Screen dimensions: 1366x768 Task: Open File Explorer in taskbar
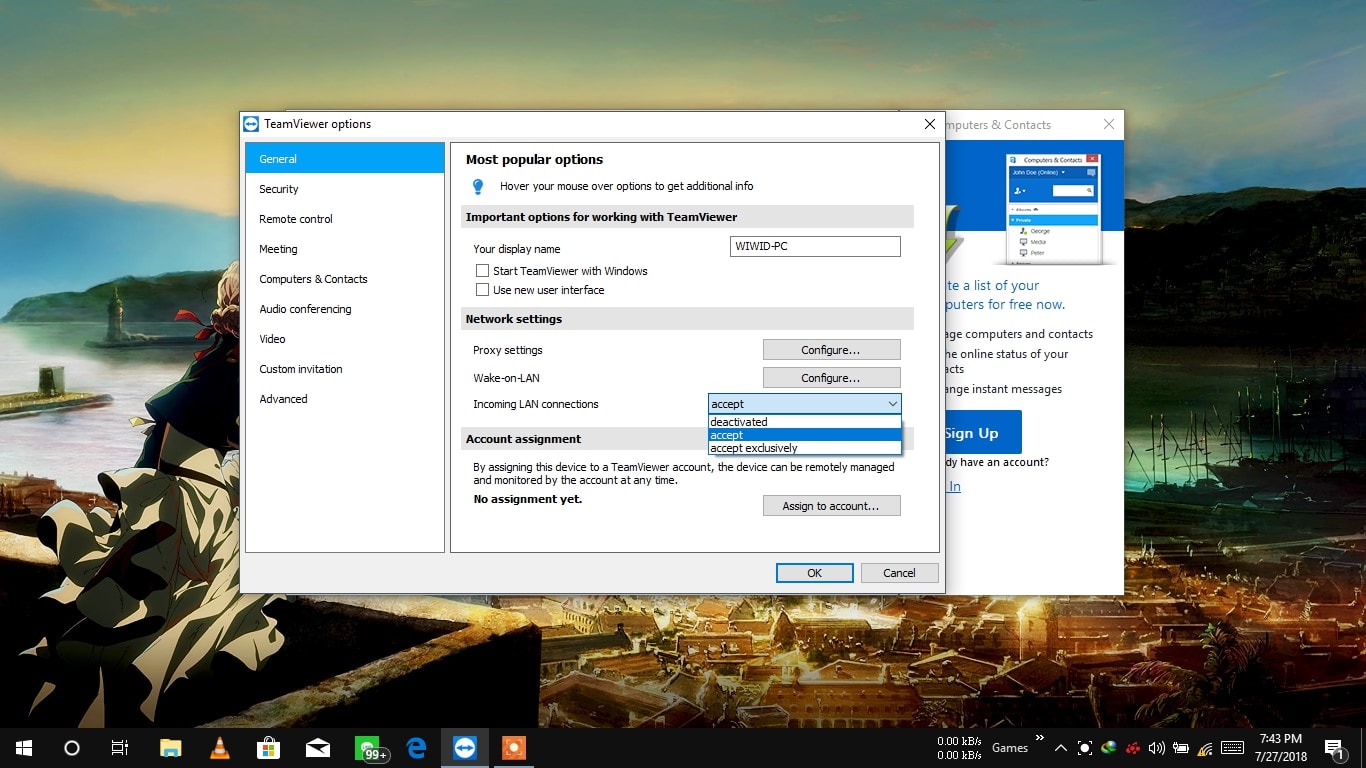pos(171,748)
